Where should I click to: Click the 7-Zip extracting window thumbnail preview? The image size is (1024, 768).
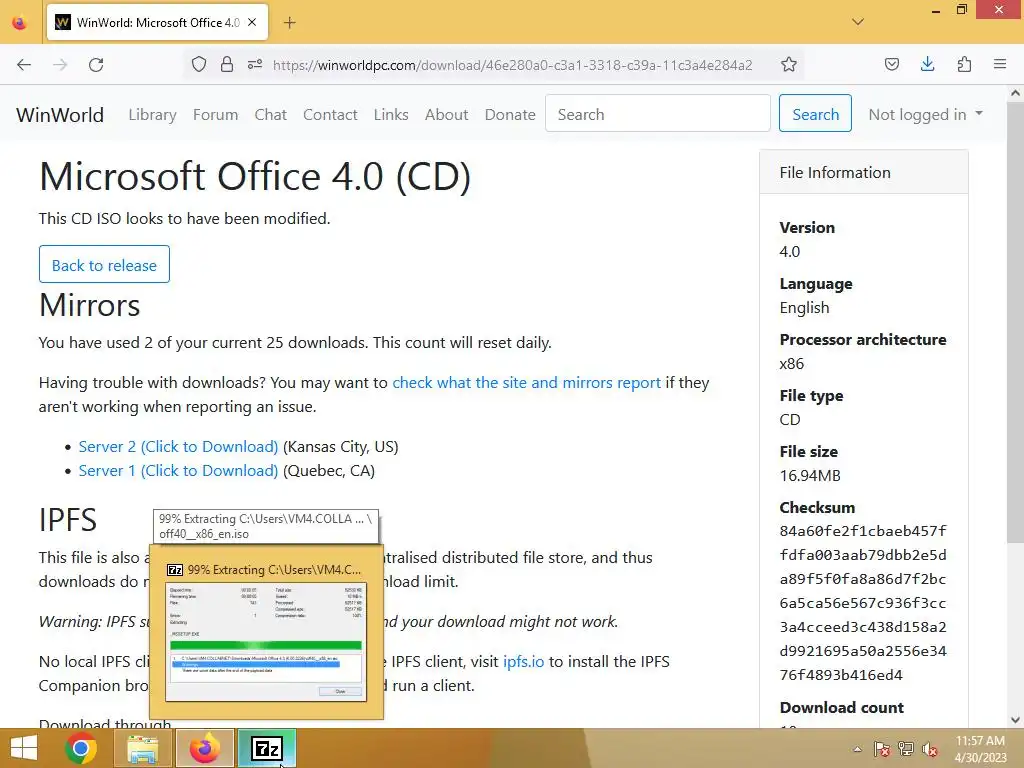point(266,641)
